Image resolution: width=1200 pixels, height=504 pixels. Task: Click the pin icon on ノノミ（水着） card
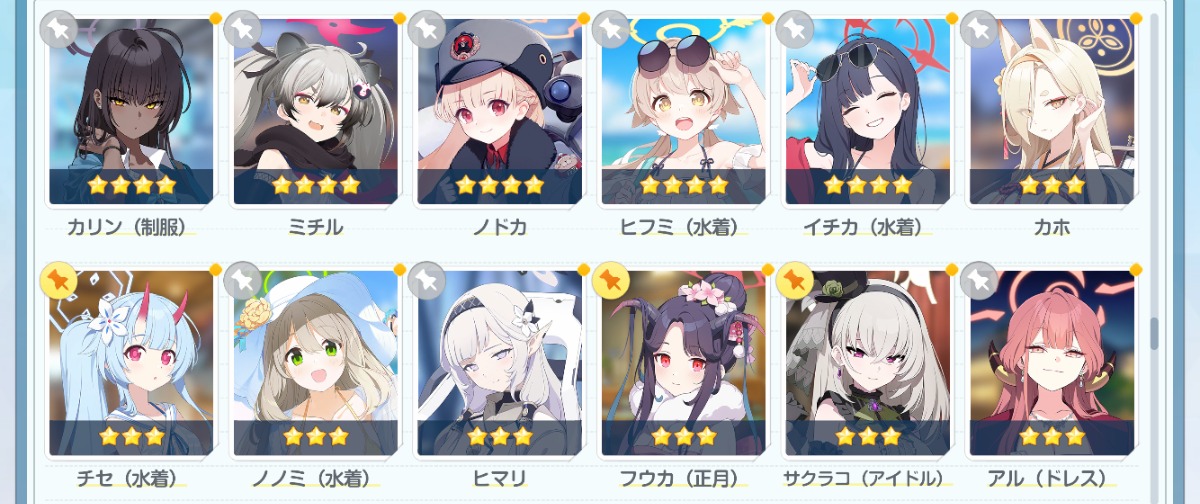coord(243,281)
